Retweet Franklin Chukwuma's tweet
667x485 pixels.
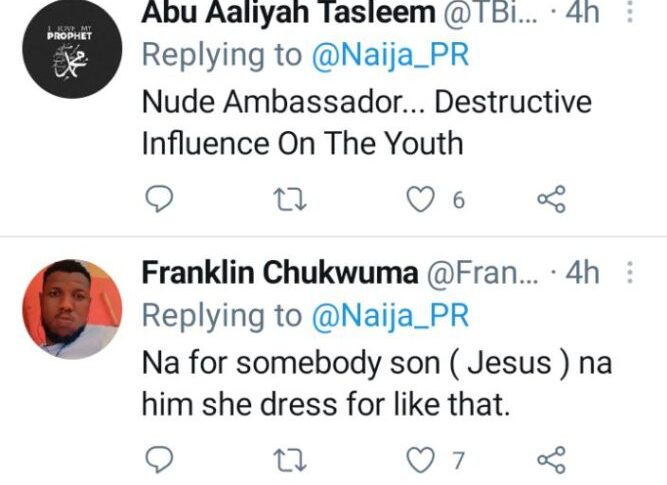coord(288,459)
